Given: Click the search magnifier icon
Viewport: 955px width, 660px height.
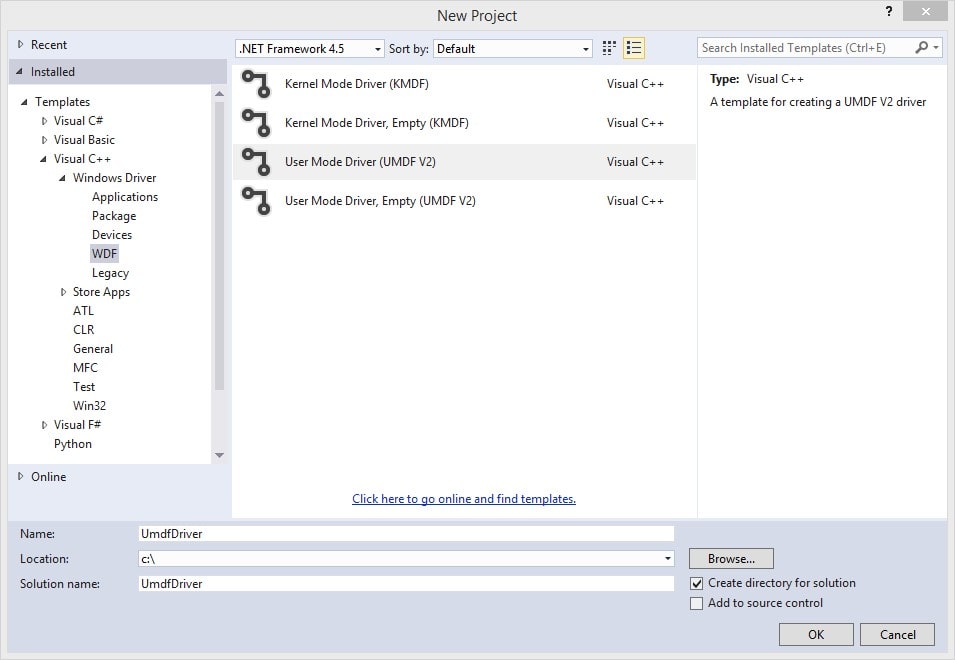Looking at the screenshot, I should click(921, 48).
